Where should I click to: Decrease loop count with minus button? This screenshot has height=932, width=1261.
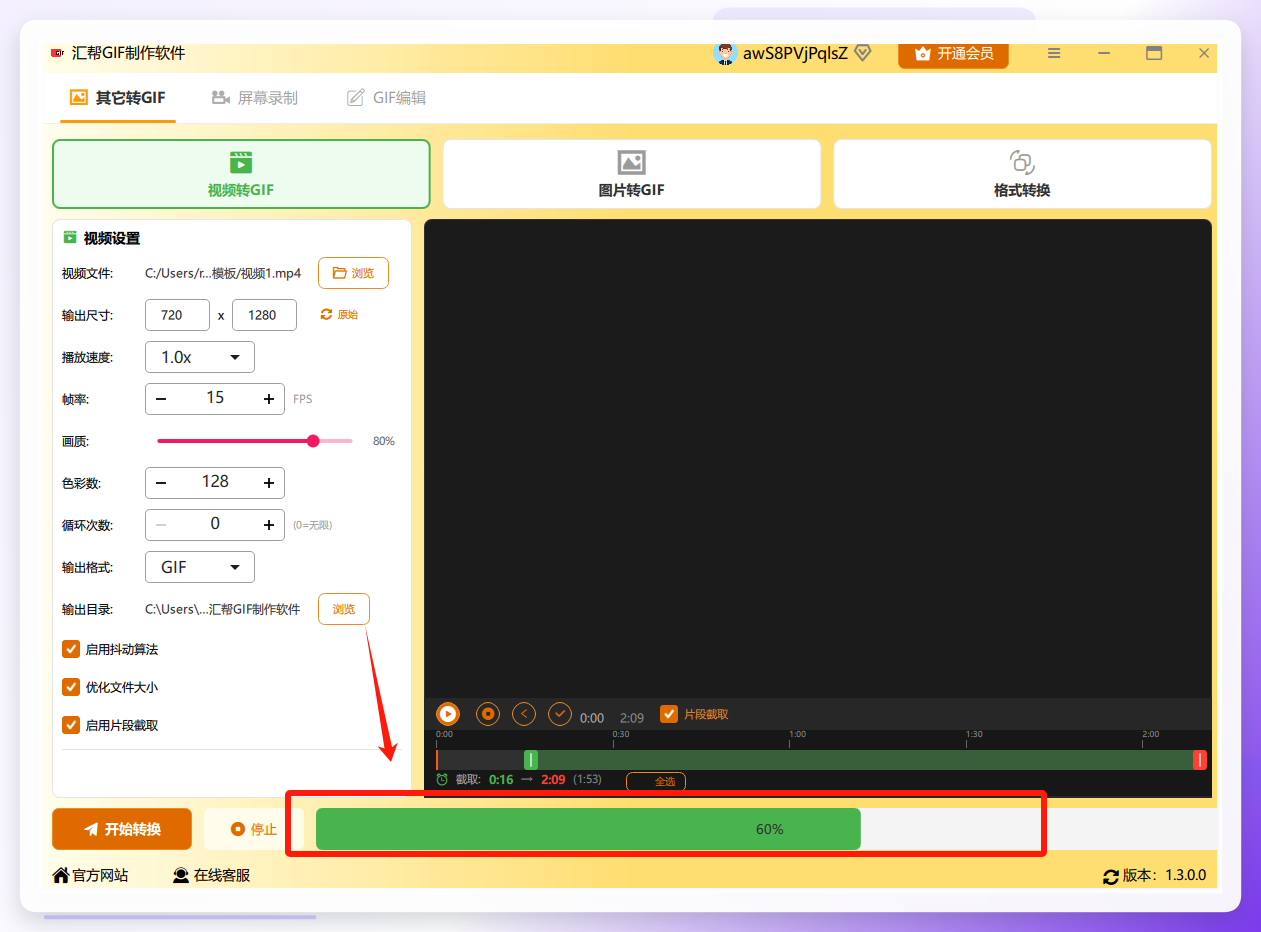[161, 525]
